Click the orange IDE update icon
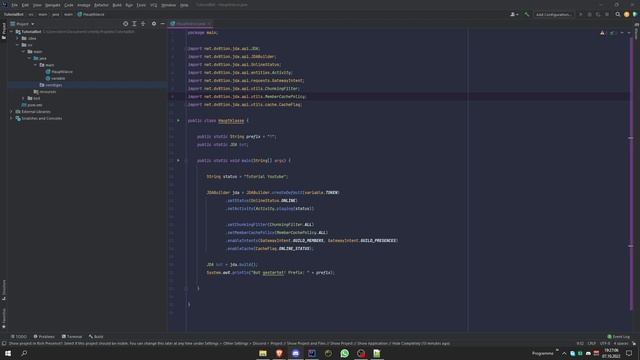The width and height of the screenshot is (640, 360). tap(627, 14)
